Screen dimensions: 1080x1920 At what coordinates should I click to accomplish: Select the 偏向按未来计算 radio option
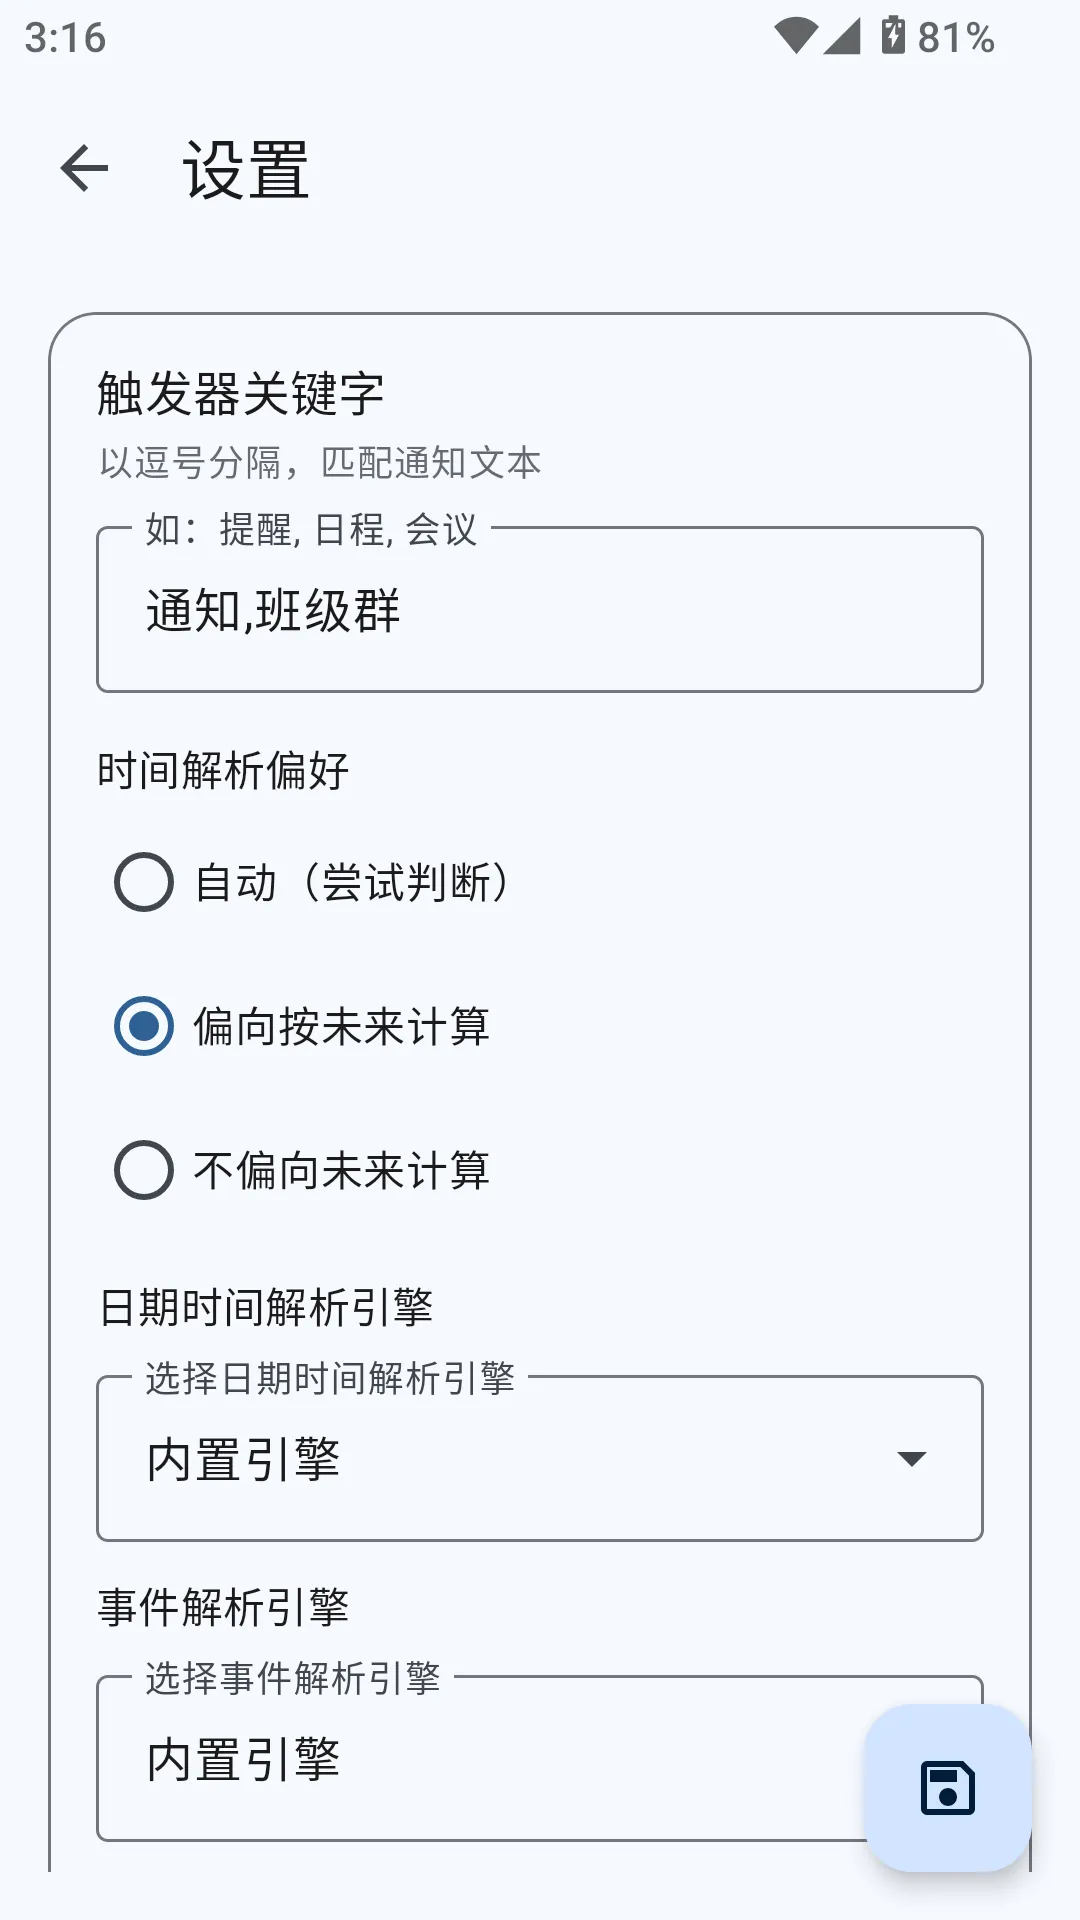coord(144,1026)
